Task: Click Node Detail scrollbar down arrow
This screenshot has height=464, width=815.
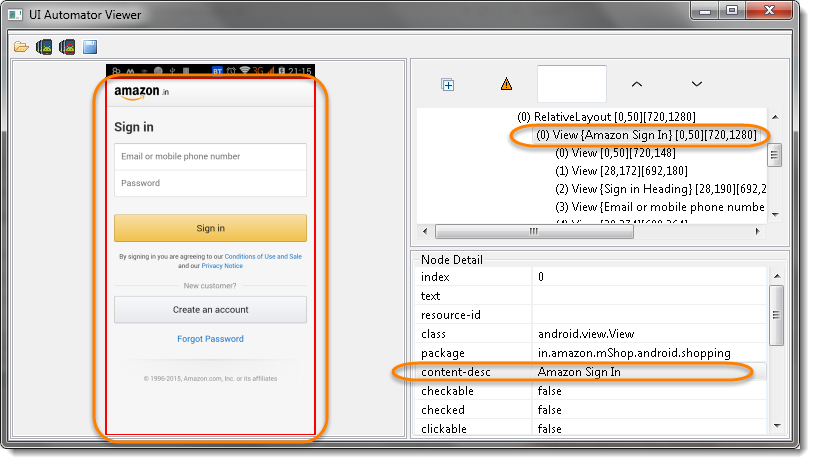Action: [777, 426]
